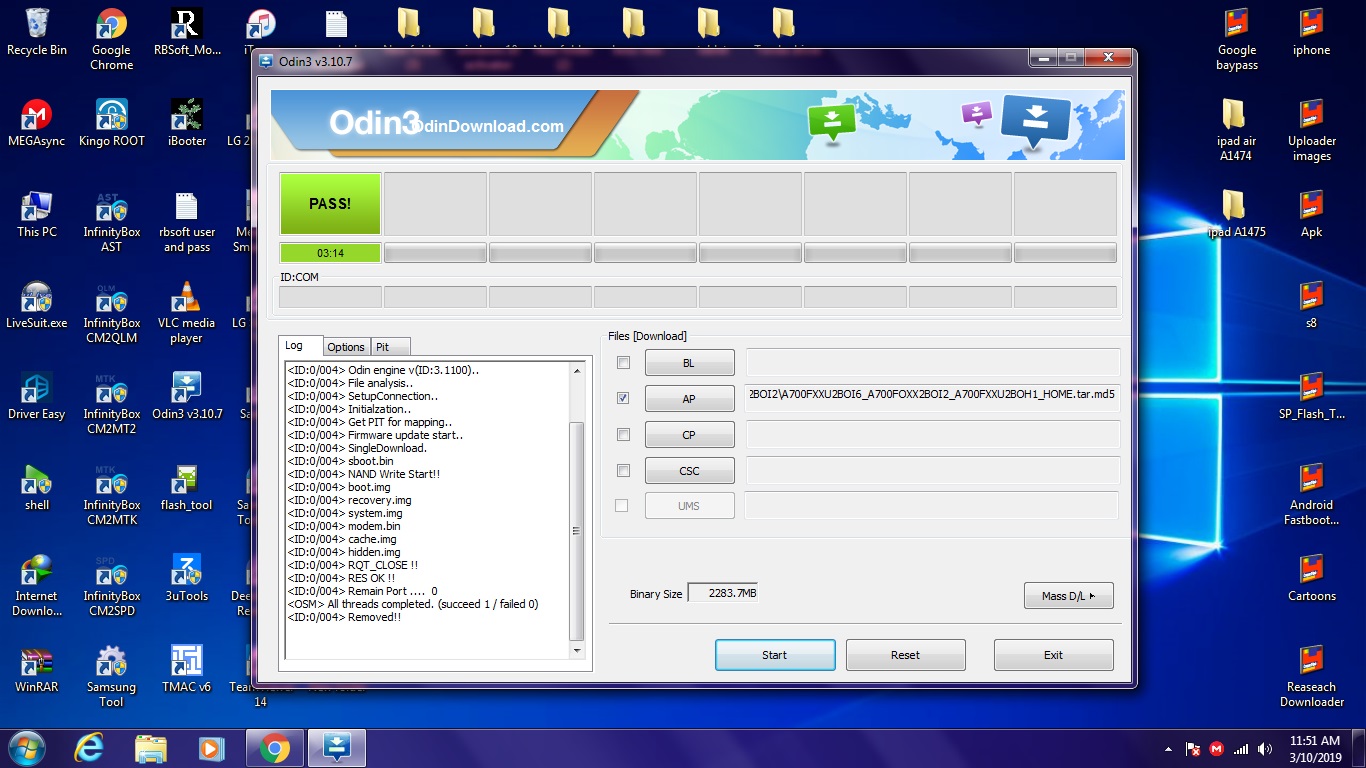
Task: Select the s8 desktop icon
Action: 1312,305
